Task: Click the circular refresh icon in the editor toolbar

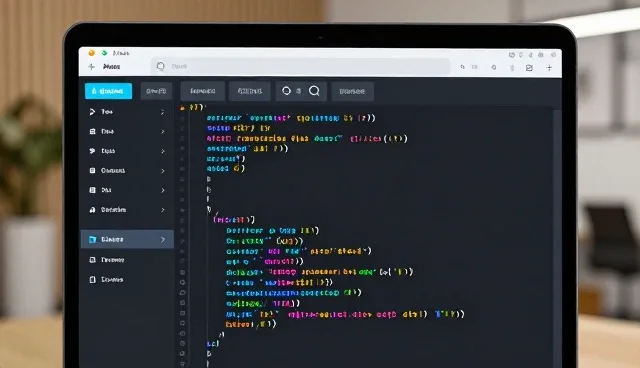Action: point(287,91)
